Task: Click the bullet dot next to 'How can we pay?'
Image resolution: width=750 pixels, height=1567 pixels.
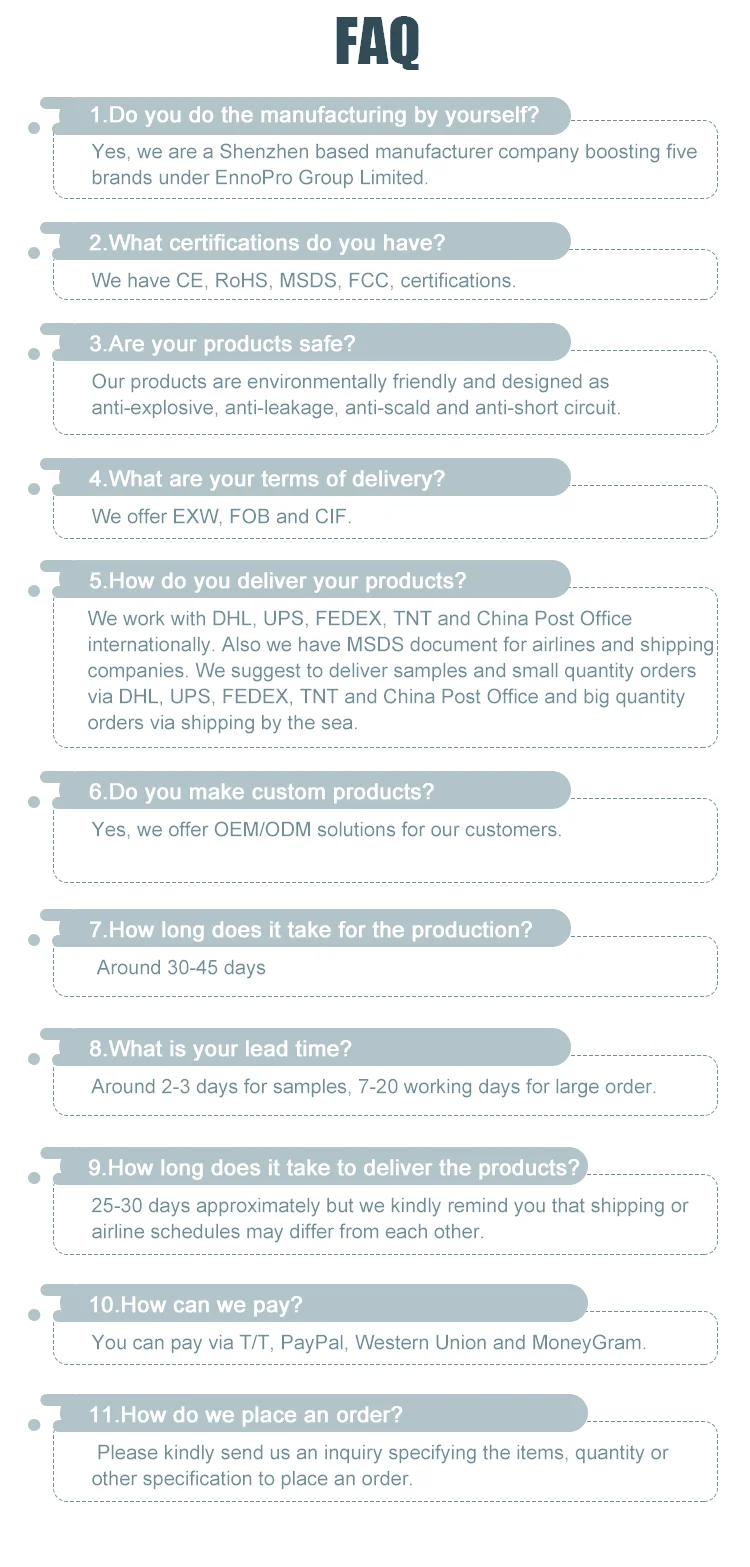Action: pyautogui.click(x=34, y=1315)
